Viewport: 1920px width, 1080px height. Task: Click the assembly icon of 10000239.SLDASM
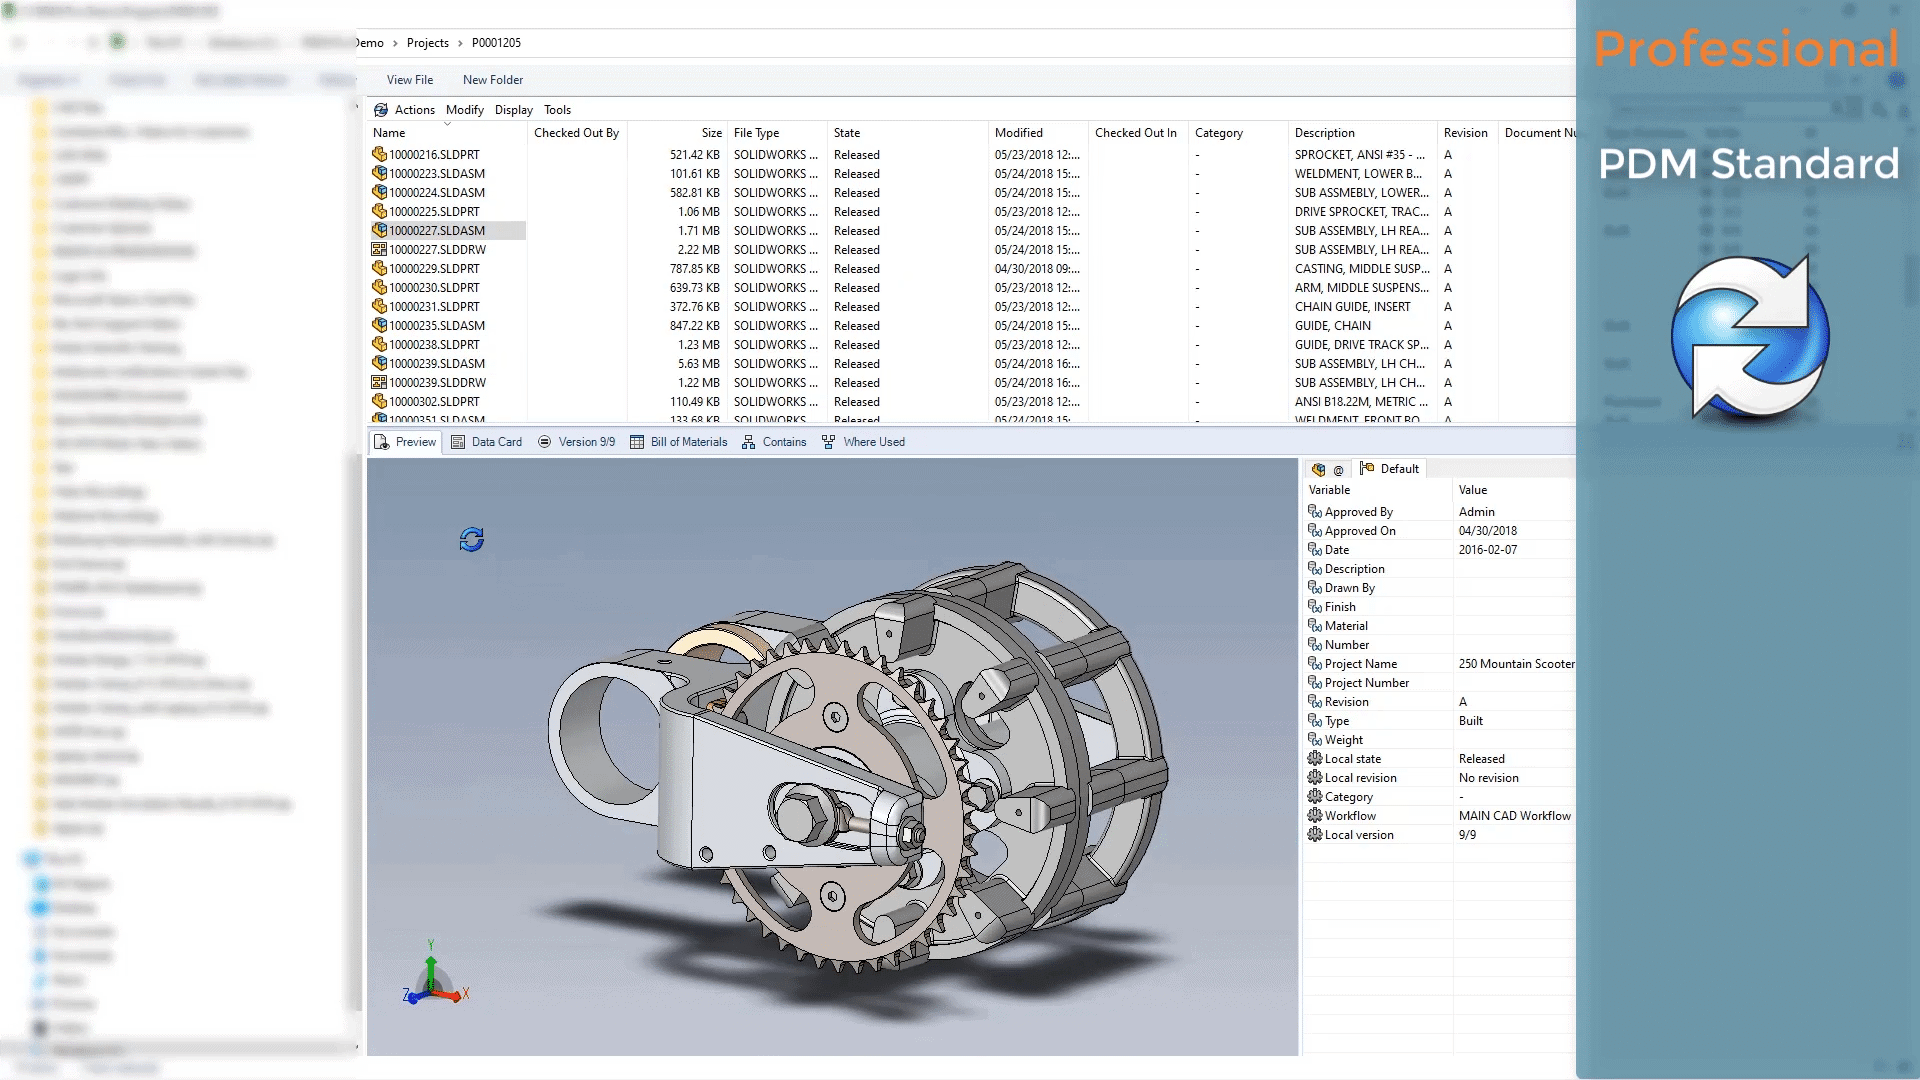(x=379, y=364)
